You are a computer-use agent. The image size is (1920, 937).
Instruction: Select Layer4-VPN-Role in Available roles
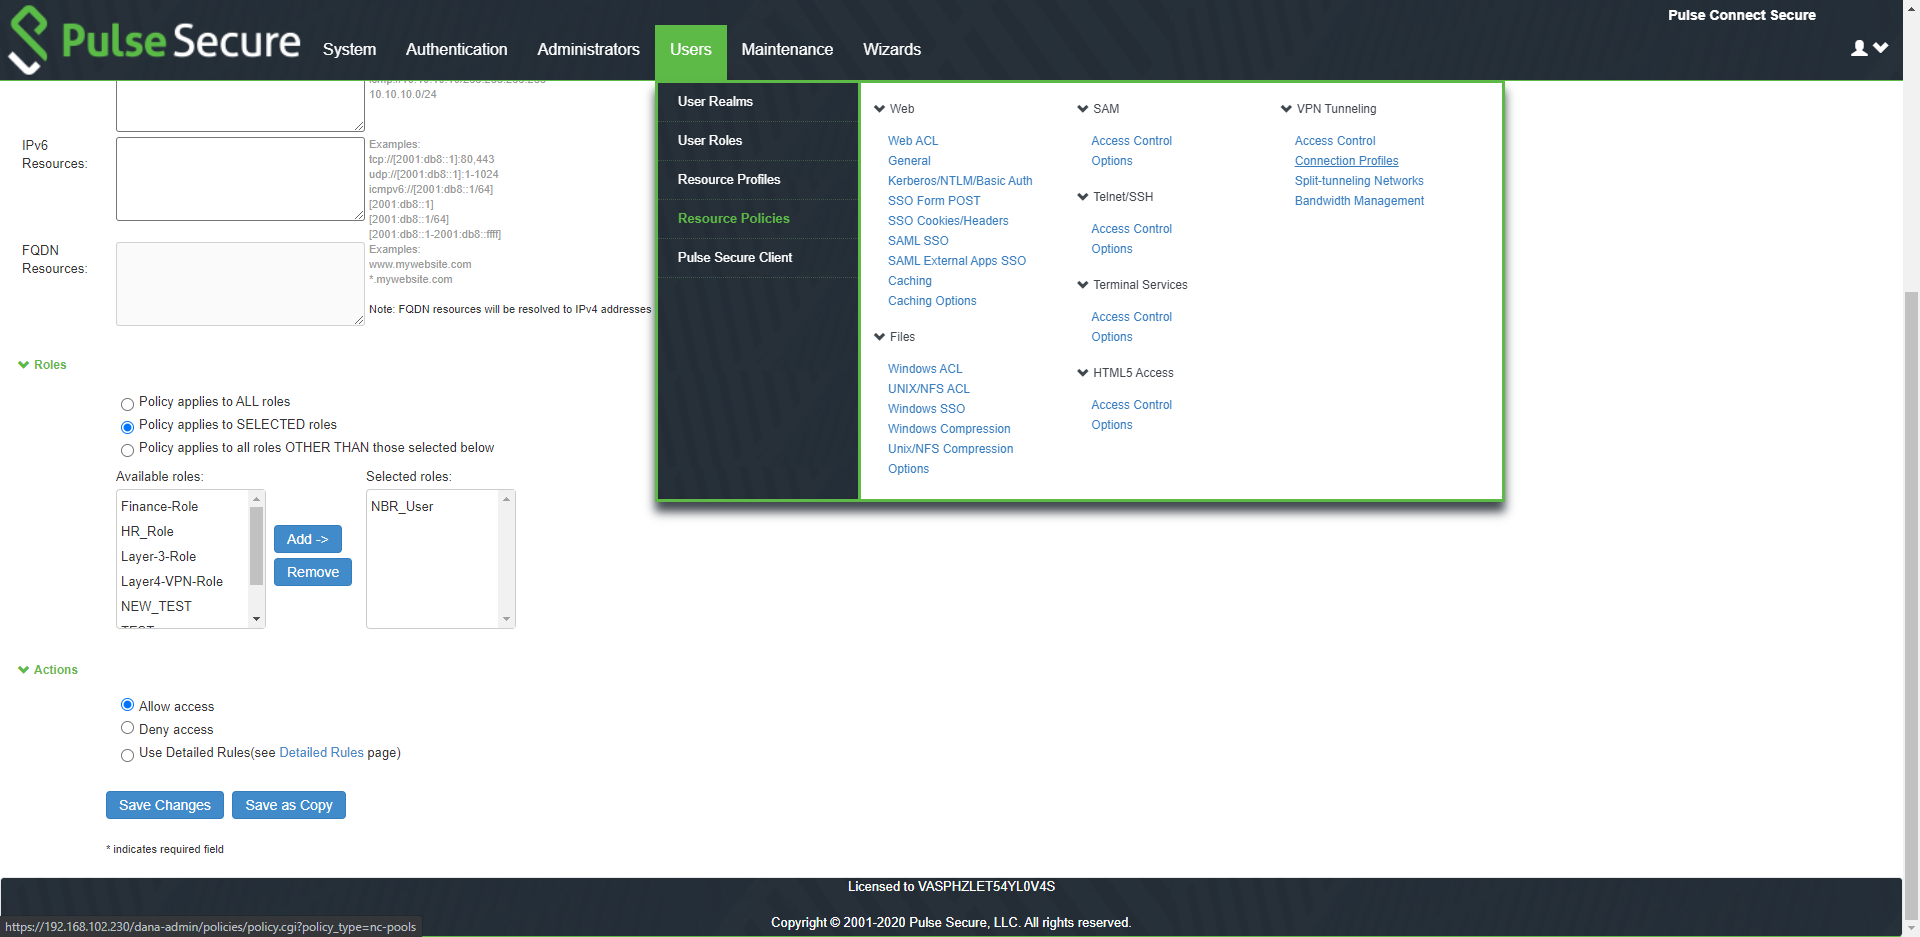tap(182, 582)
